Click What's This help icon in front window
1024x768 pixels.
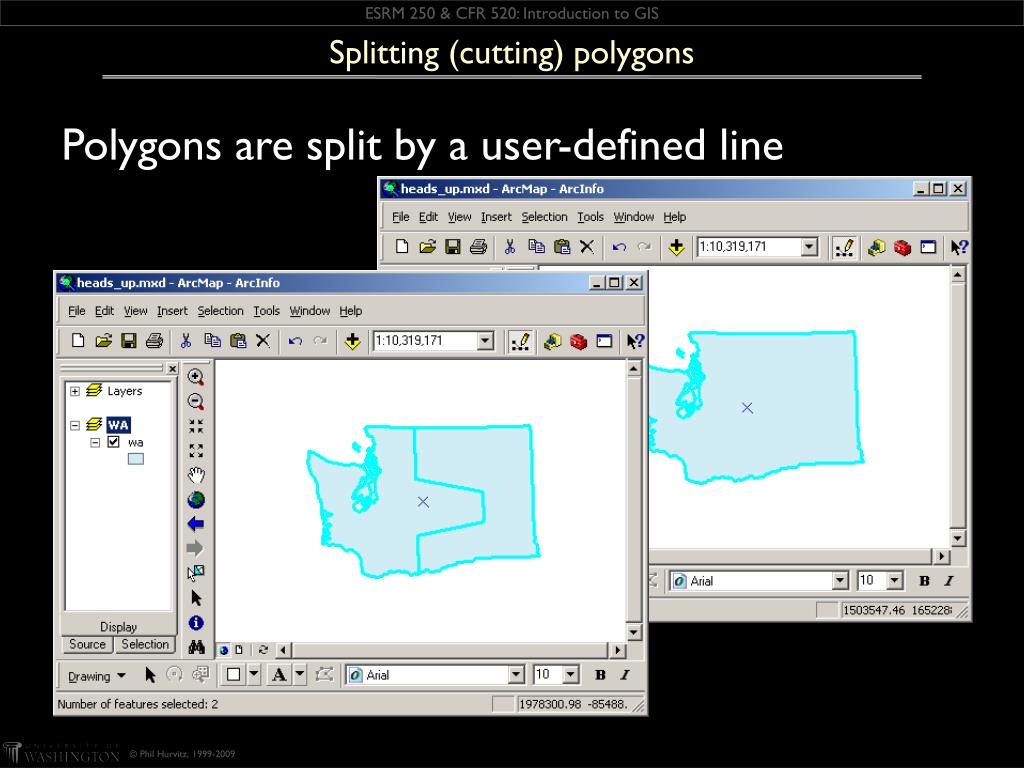[635, 341]
